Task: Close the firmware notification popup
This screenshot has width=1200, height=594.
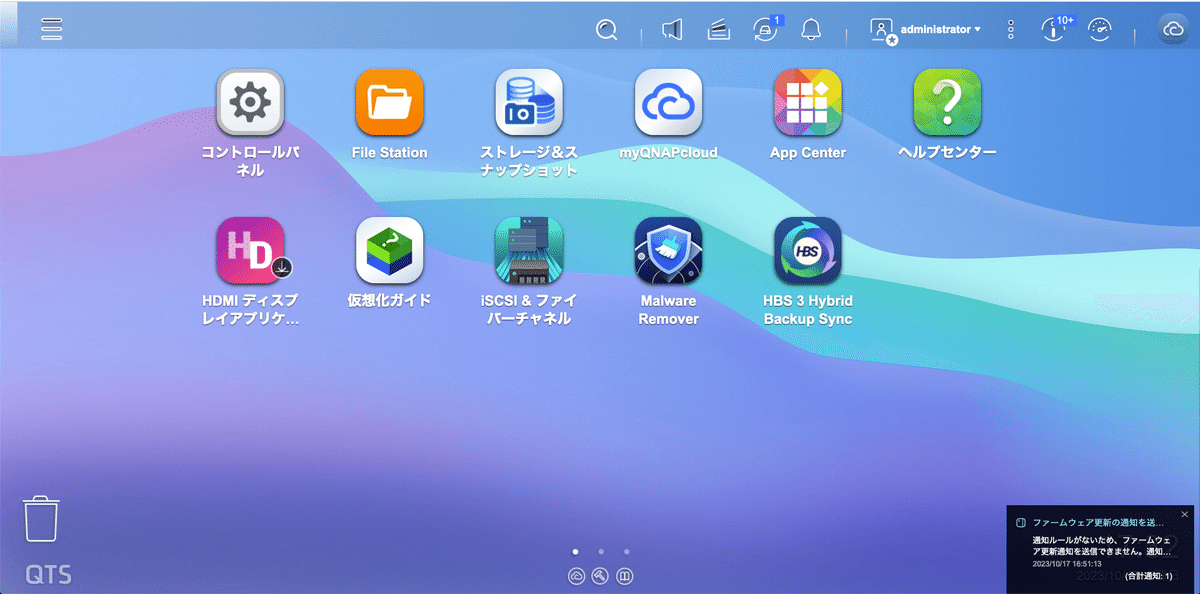Action: tap(1185, 514)
